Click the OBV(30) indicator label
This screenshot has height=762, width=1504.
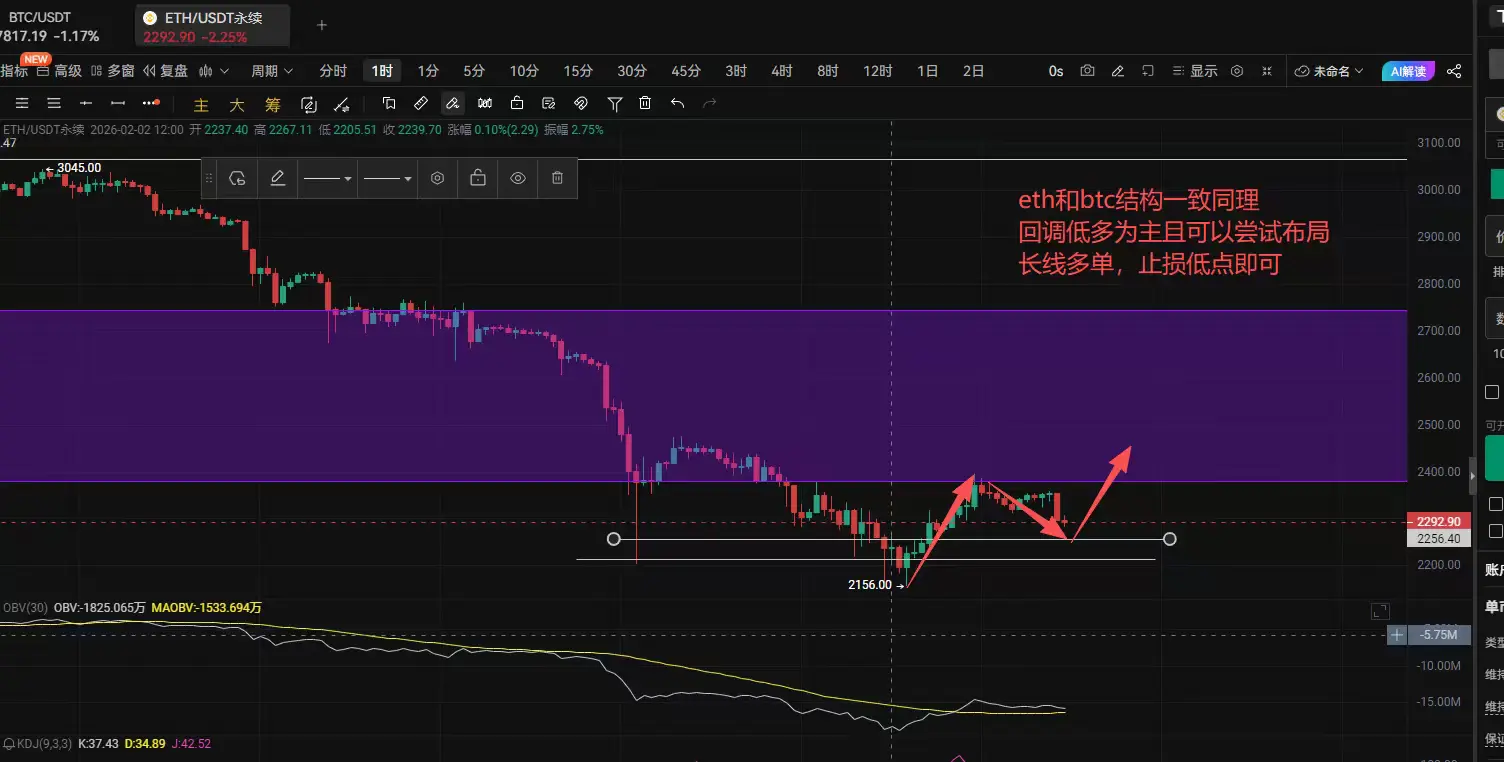pyautogui.click(x=25, y=607)
